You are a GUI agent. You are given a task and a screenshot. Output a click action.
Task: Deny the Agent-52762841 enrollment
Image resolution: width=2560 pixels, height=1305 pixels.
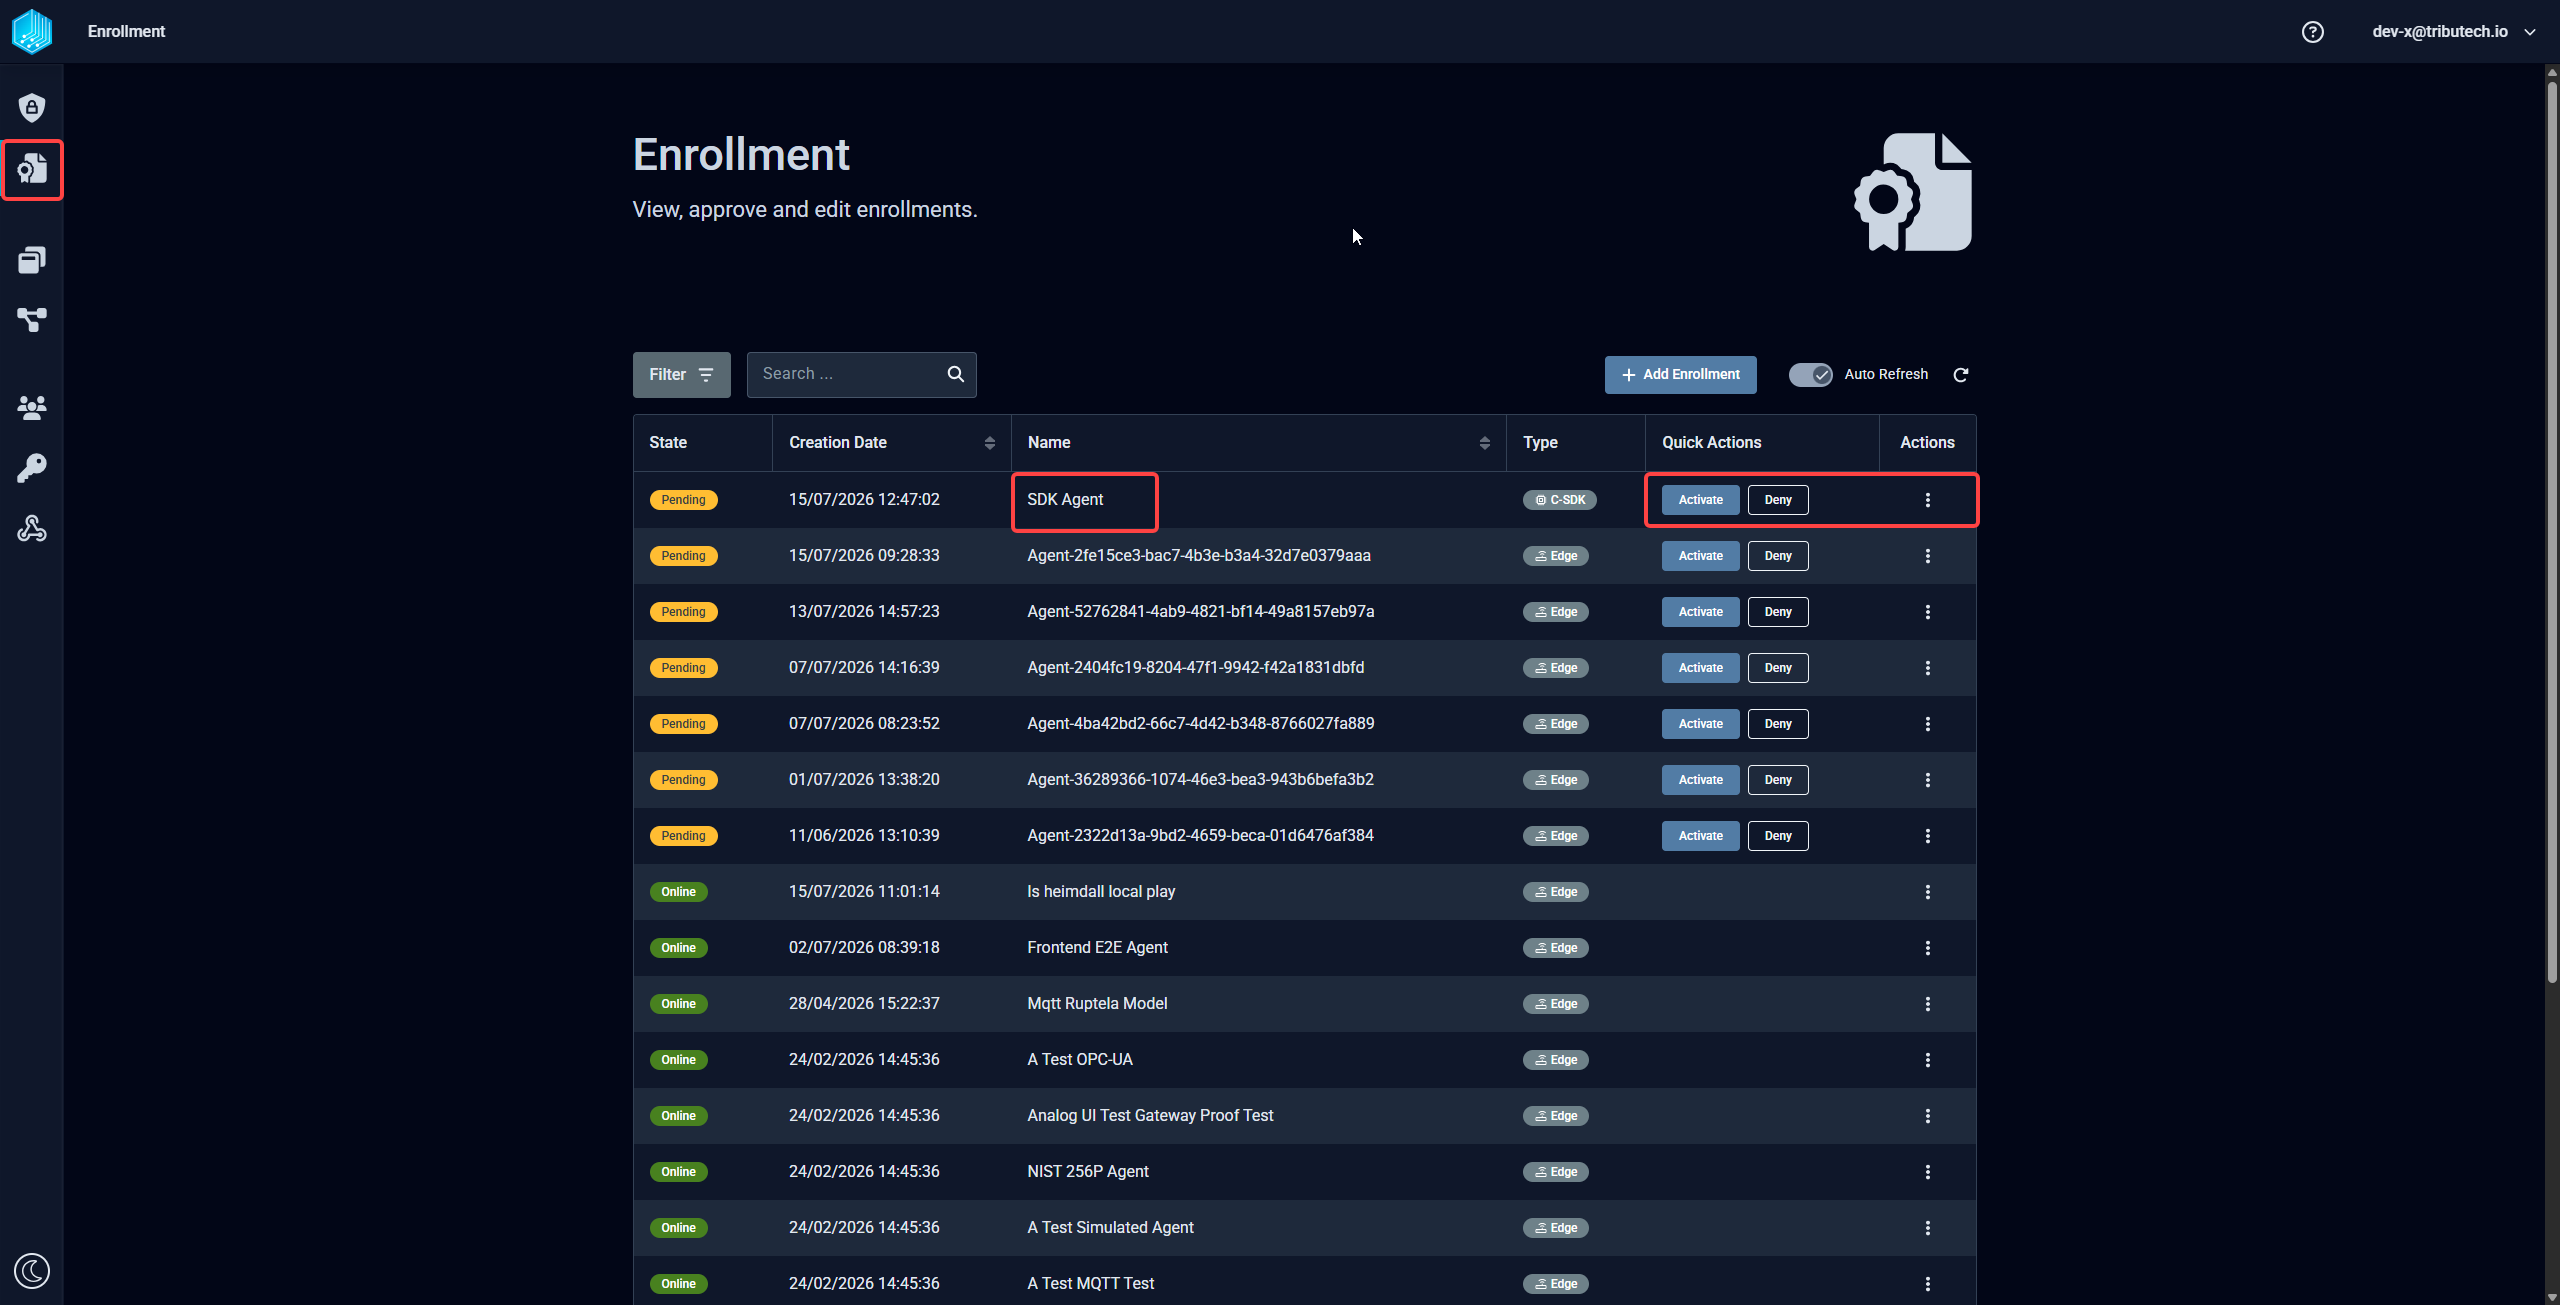(x=1778, y=612)
